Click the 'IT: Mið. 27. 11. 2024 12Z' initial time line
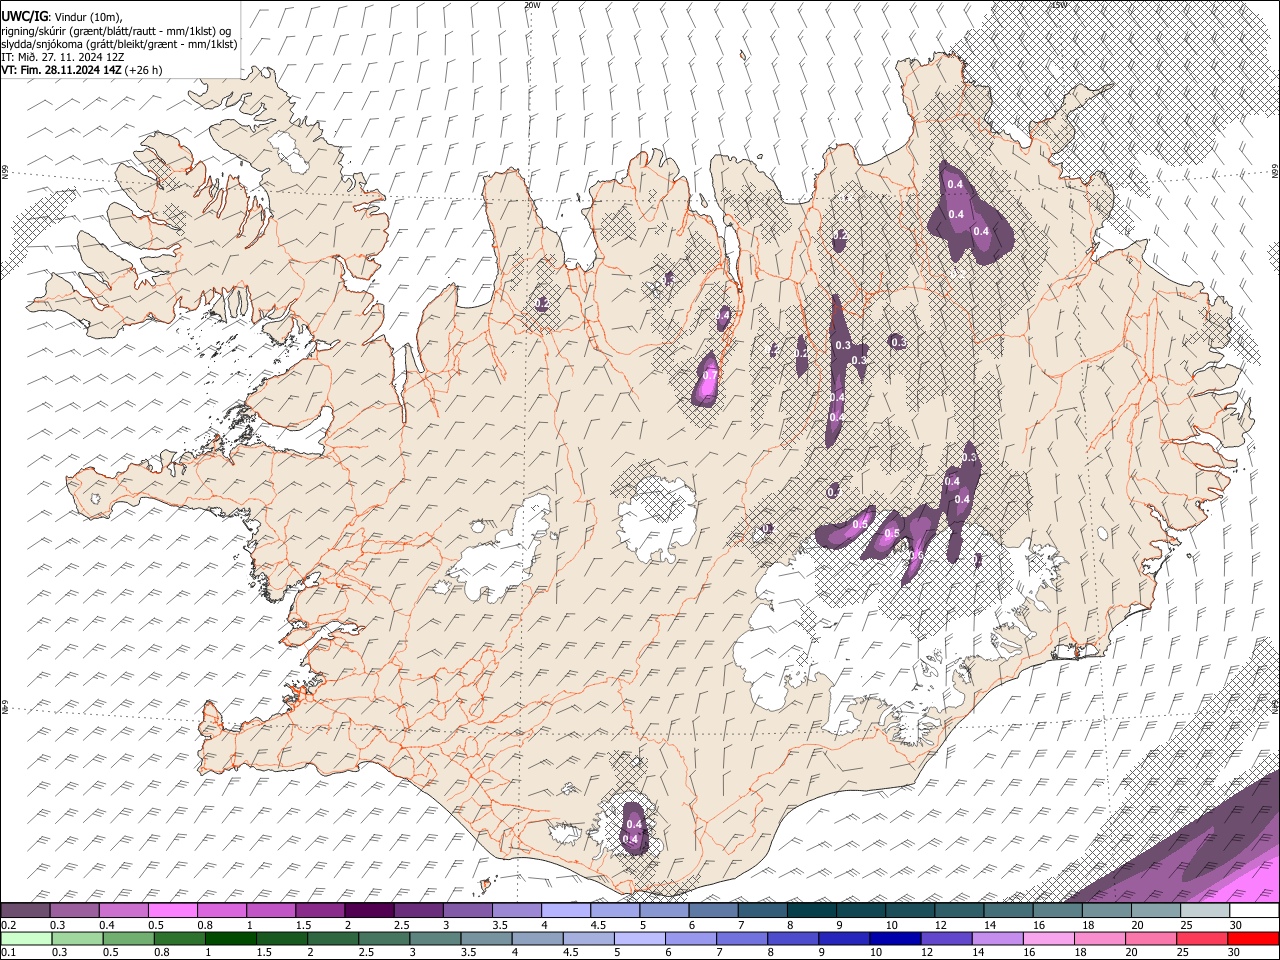The height and width of the screenshot is (960, 1280). click(62, 57)
